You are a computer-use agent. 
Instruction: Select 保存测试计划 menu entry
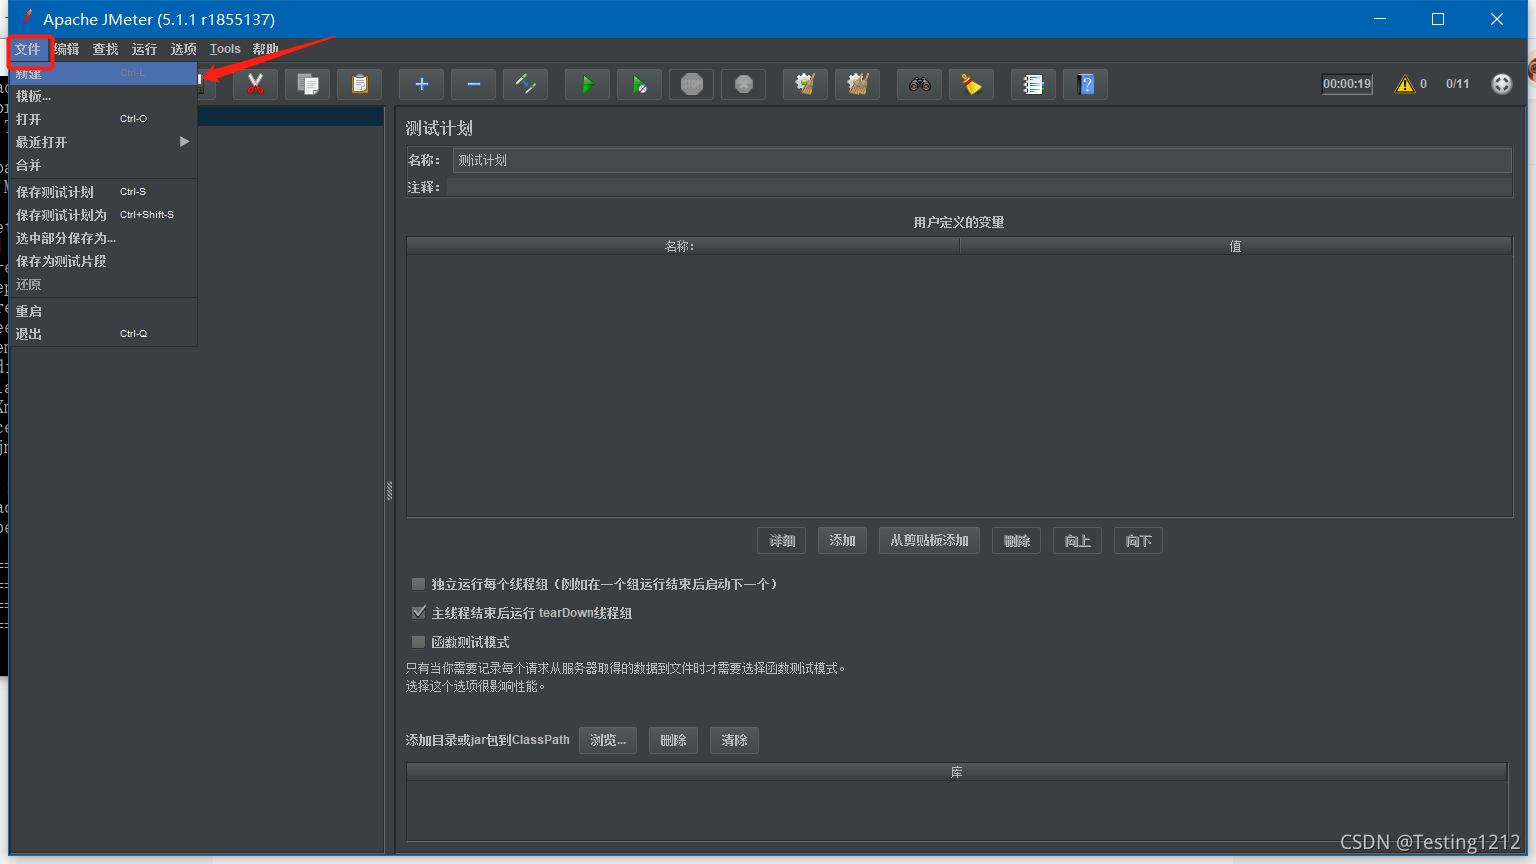103,192
